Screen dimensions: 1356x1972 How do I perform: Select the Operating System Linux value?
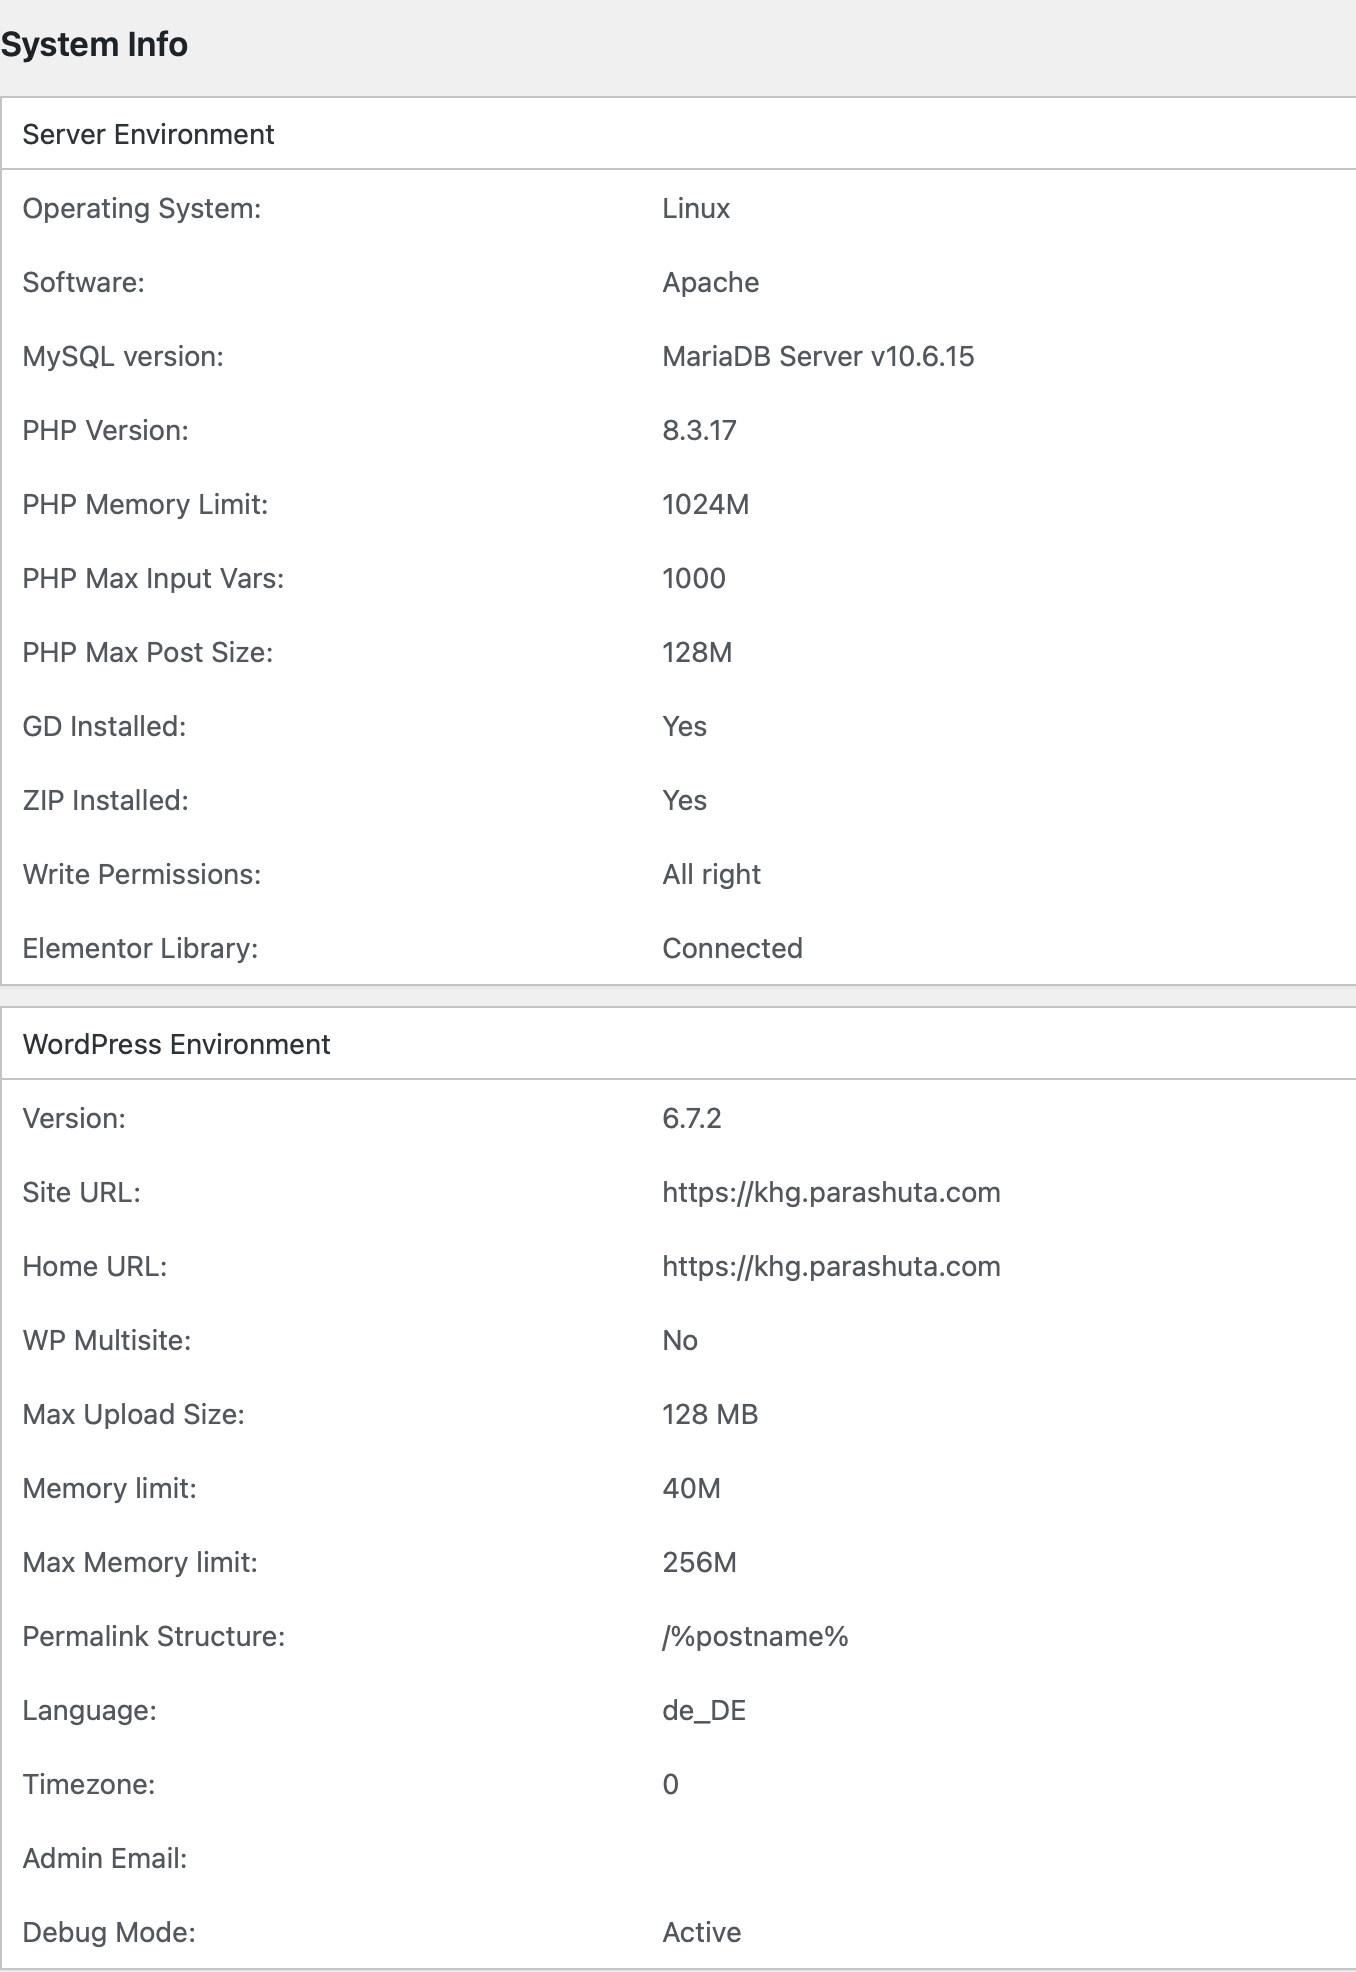point(696,208)
